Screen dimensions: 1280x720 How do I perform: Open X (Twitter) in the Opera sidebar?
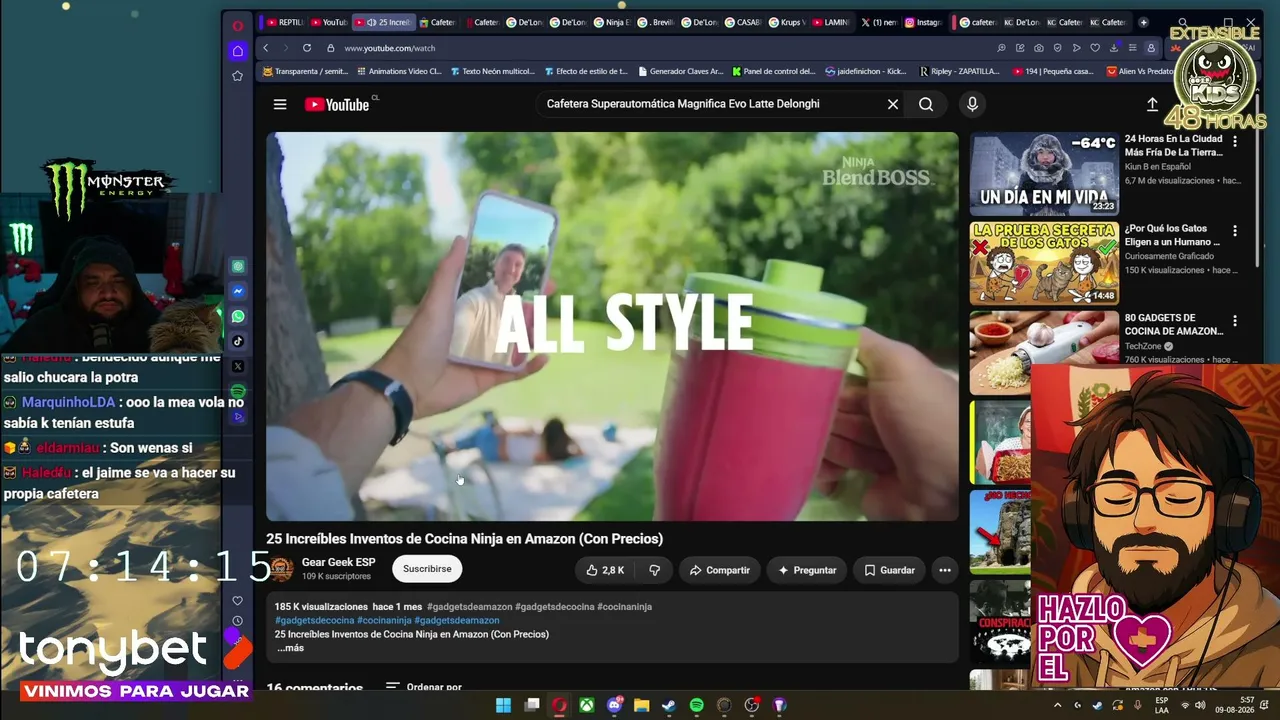click(x=238, y=366)
